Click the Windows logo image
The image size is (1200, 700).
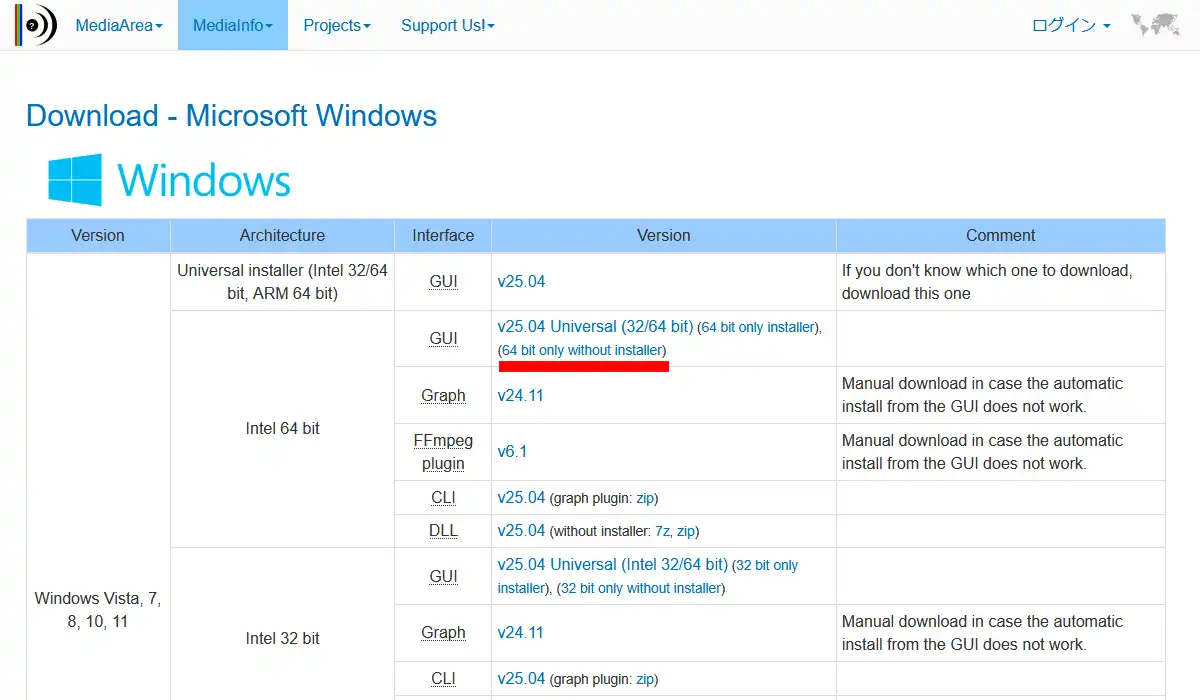click(169, 180)
